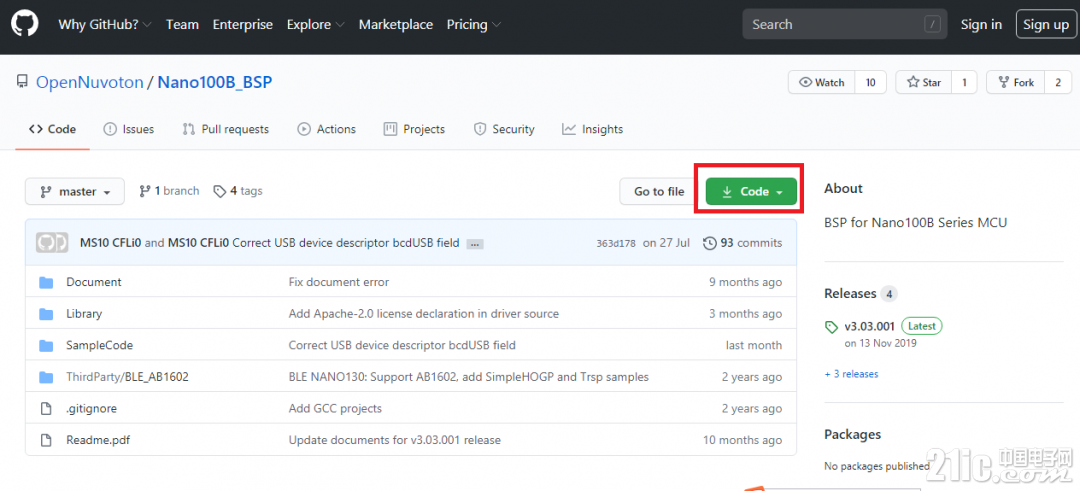Click the folder icon of Document

click(x=46, y=282)
